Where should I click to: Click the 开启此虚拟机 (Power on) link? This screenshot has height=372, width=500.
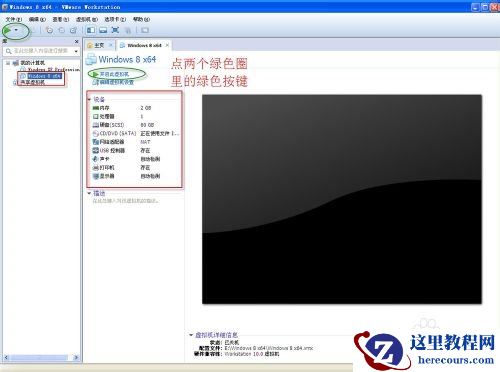pos(114,74)
